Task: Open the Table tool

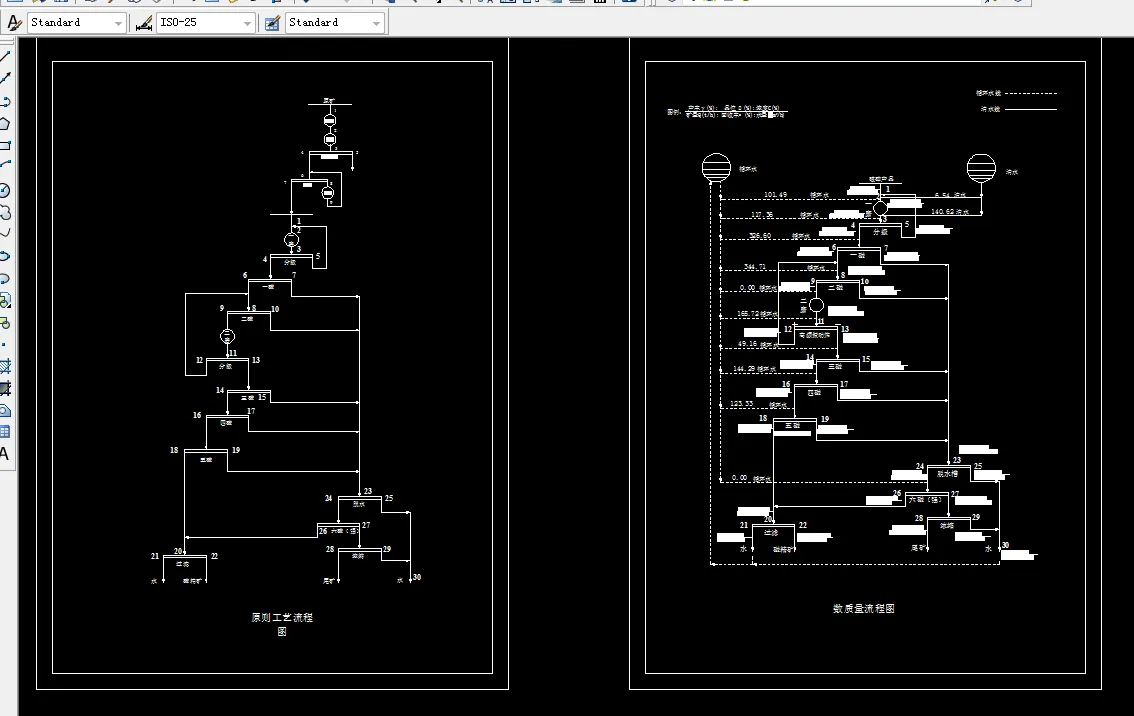Action: (5, 432)
